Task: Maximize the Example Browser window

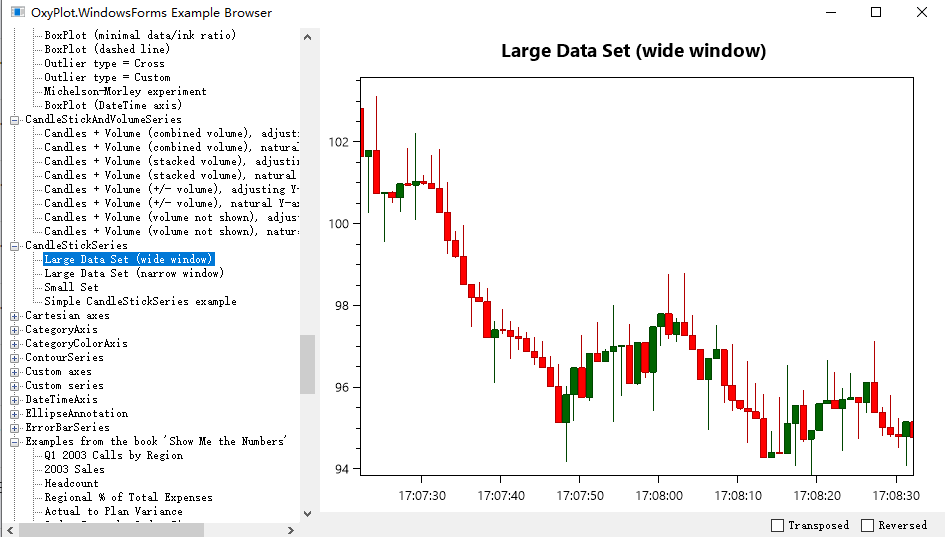Action: [876, 12]
